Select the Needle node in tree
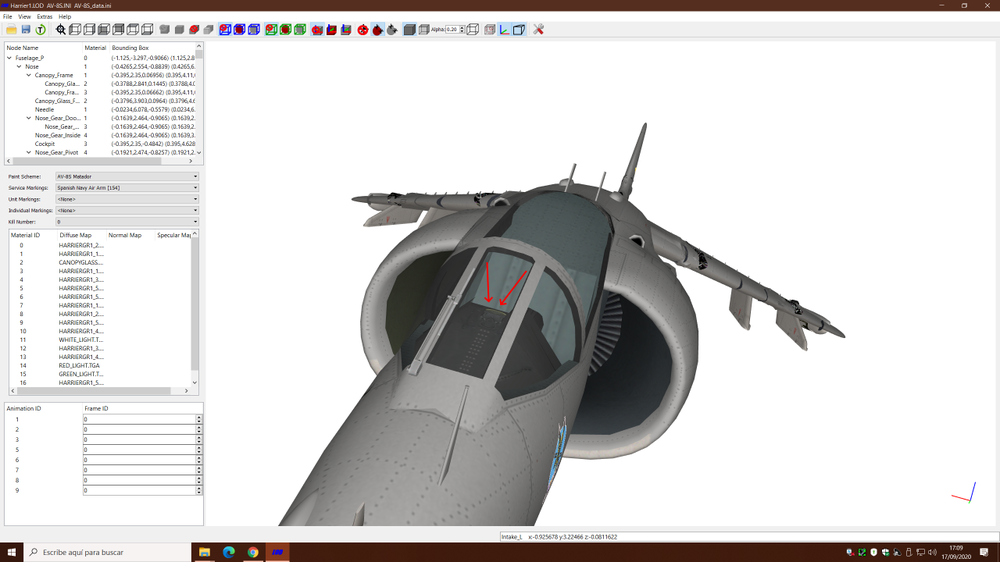1000x562 pixels. 45,110
